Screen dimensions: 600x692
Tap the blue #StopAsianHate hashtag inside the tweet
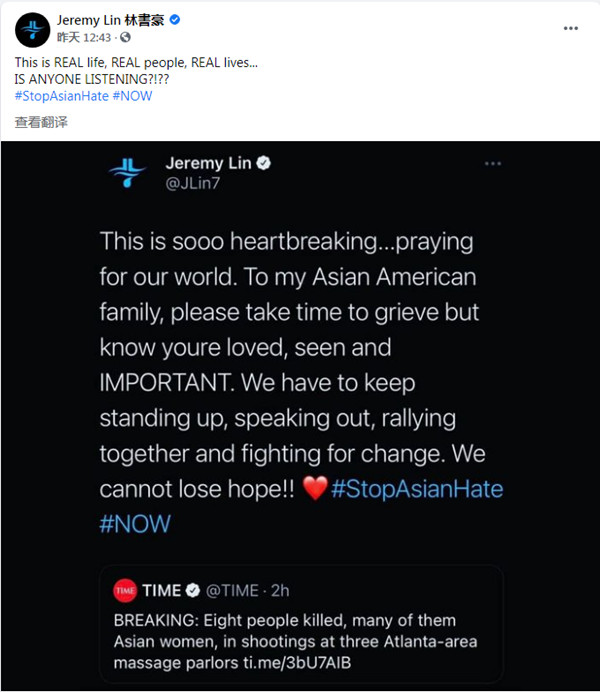(x=417, y=489)
